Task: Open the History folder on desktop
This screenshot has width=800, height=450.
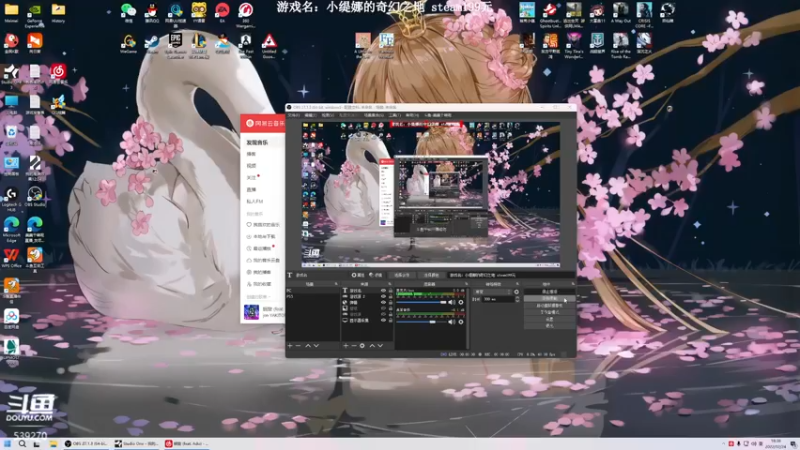Action: click(58, 13)
